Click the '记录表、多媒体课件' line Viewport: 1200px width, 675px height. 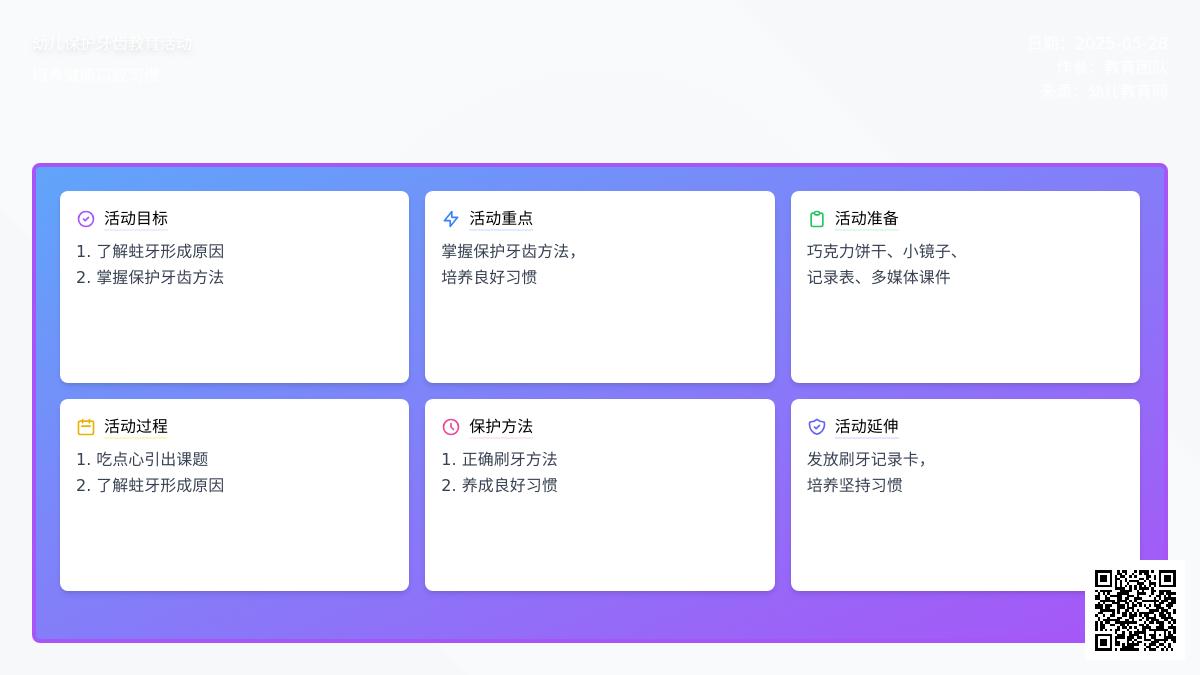(x=879, y=278)
